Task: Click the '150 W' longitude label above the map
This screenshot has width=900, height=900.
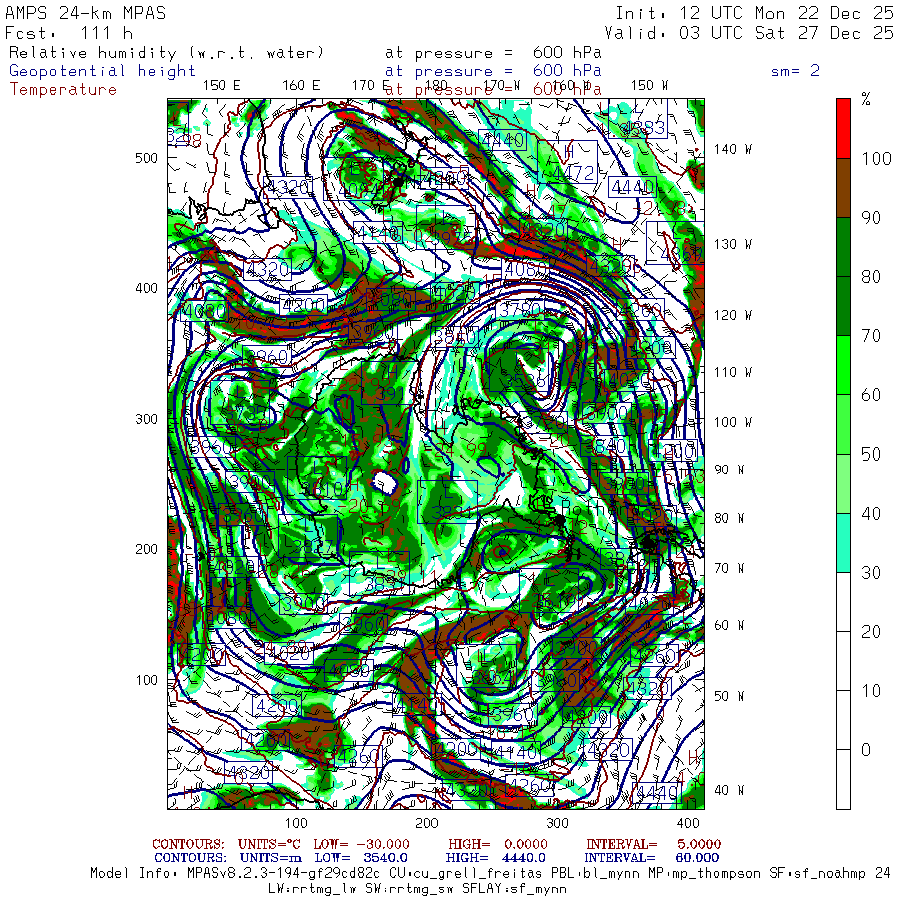Action: click(x=649, y=86)
